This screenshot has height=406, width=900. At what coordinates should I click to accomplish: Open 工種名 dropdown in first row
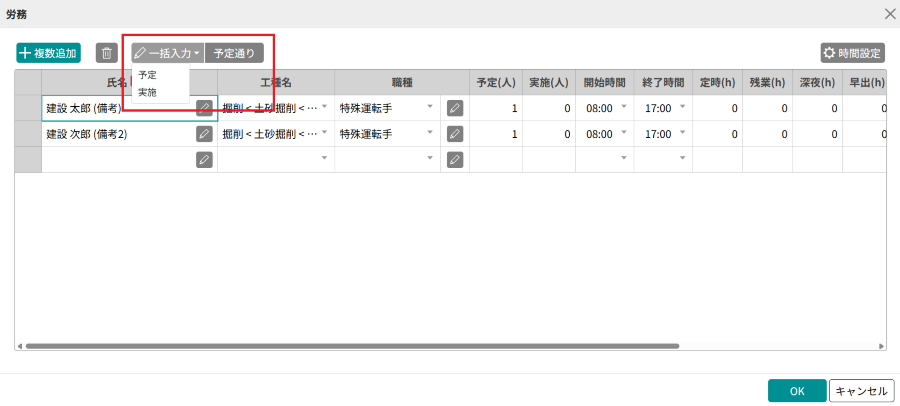pos(324,107)
